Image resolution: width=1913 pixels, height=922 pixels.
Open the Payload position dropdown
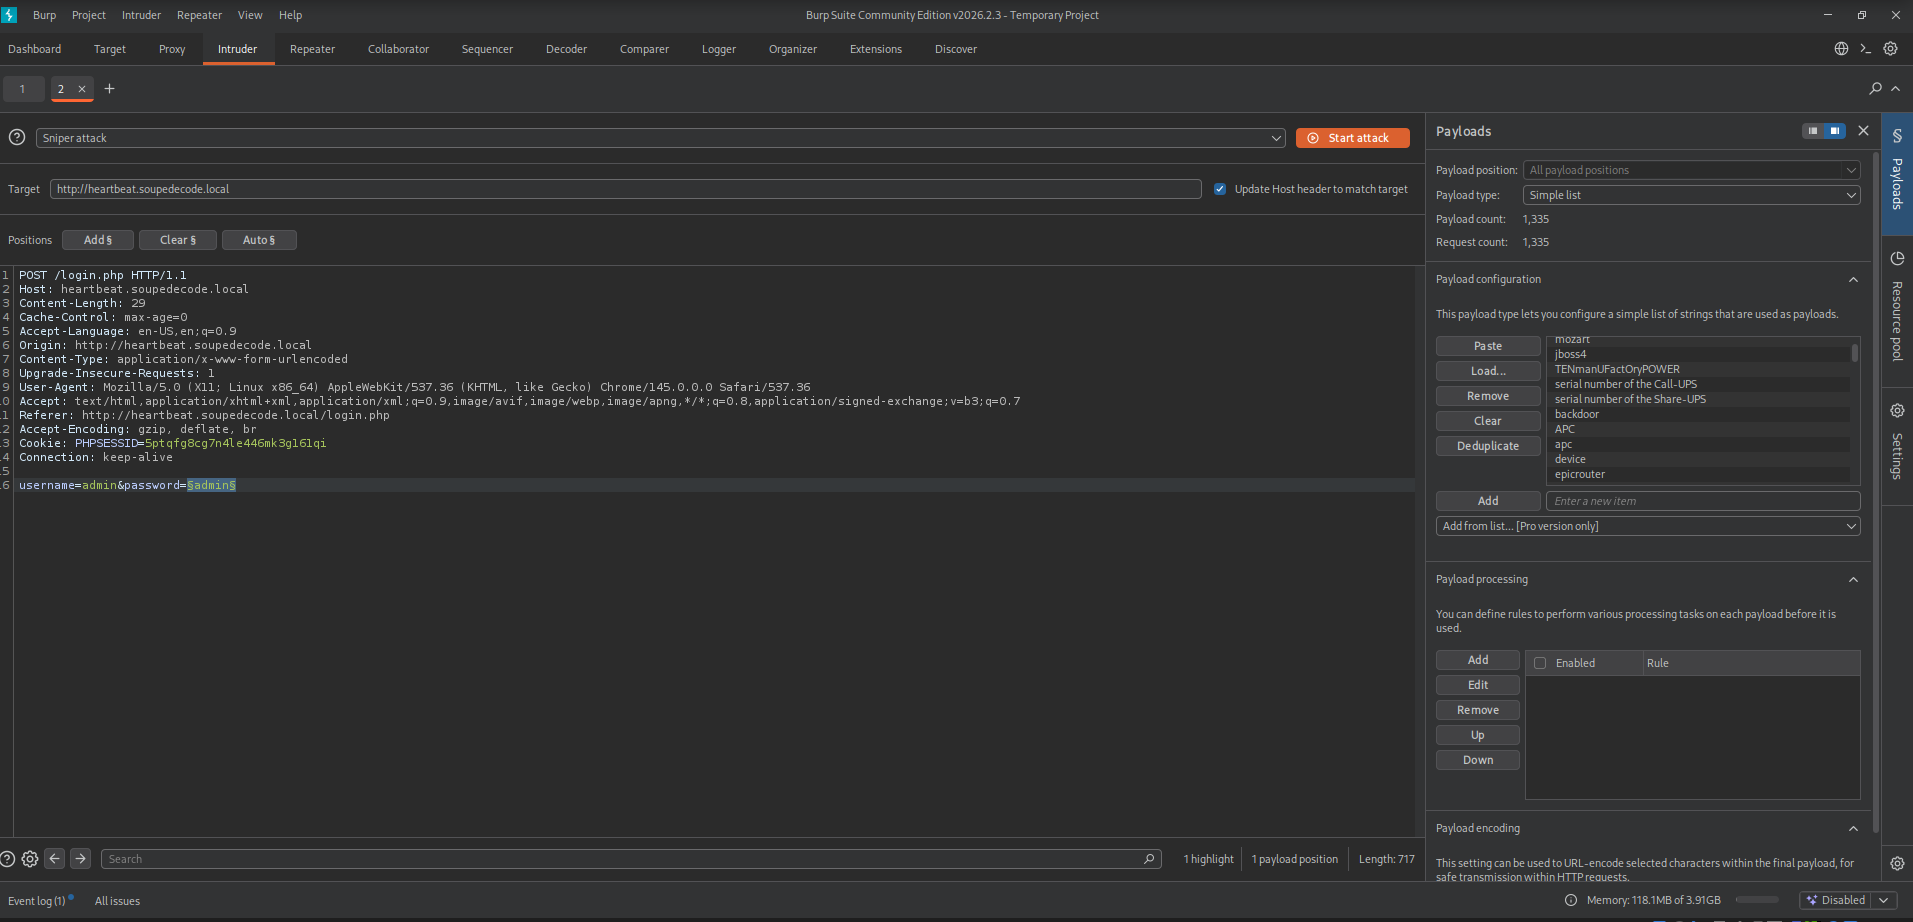tap(1691, 170)
